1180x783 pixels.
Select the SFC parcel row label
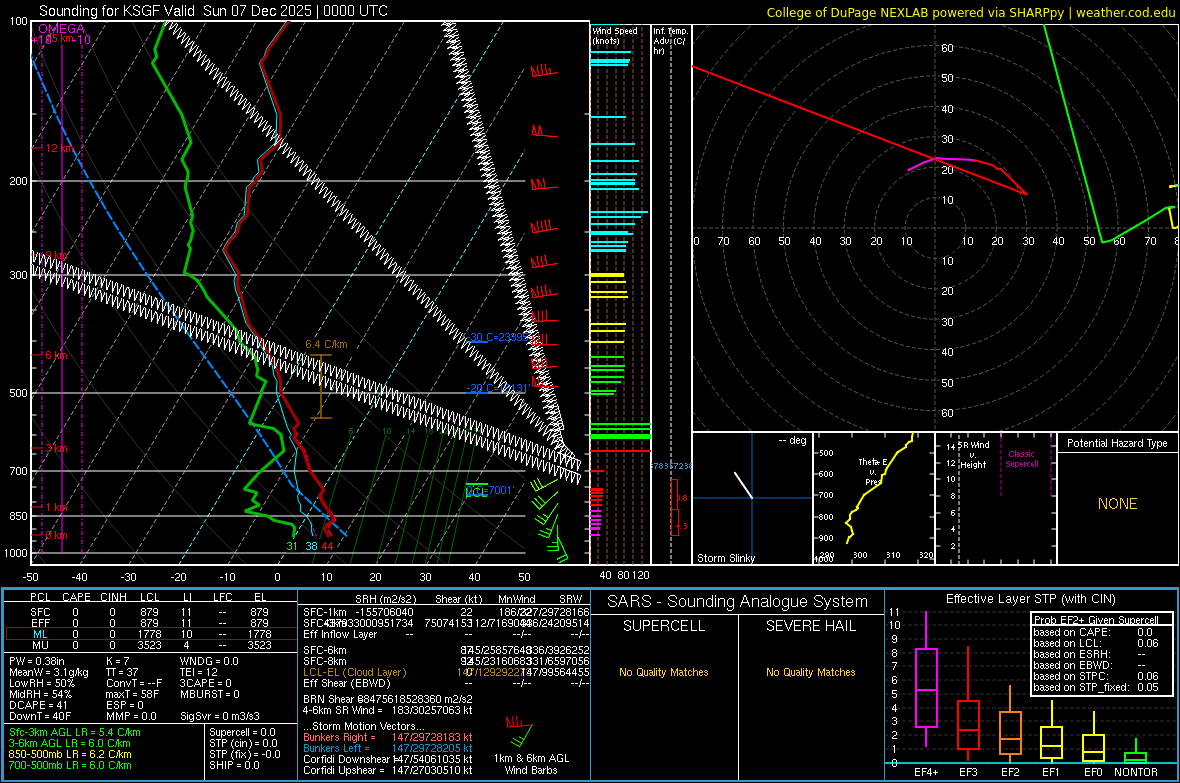pos(41,613)
